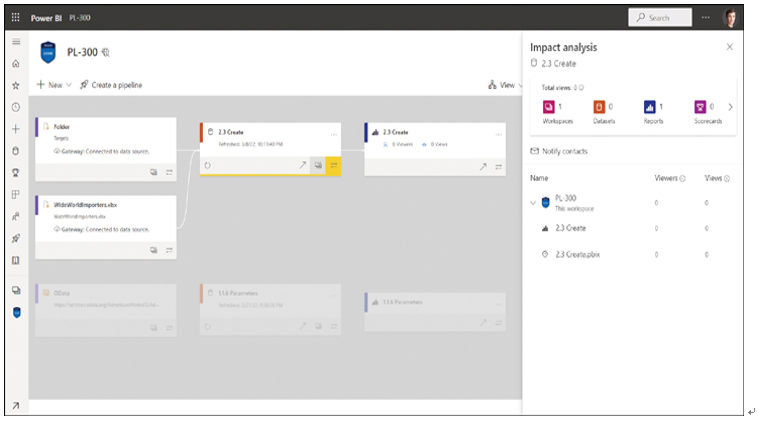This screenshot has width=758, height=422.
Task: Select PL-300 workspace shield in sidebar
Action: coord(16,313)
